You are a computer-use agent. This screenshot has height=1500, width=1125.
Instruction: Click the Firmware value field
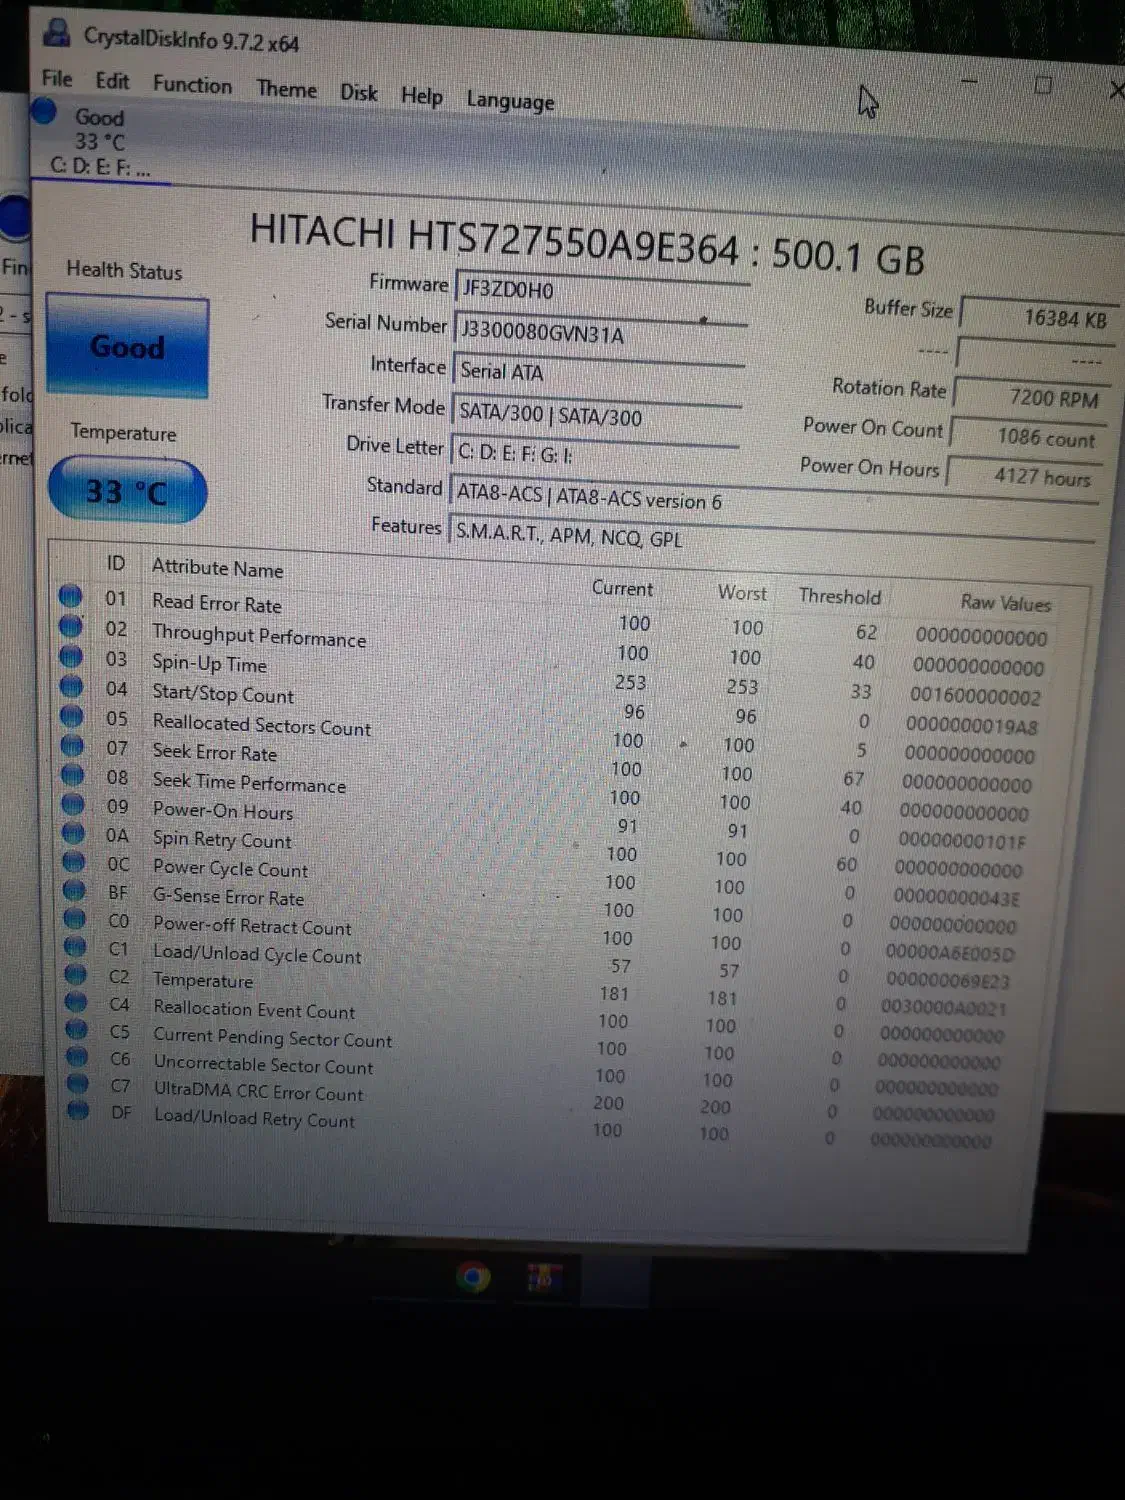pos(600,290)
